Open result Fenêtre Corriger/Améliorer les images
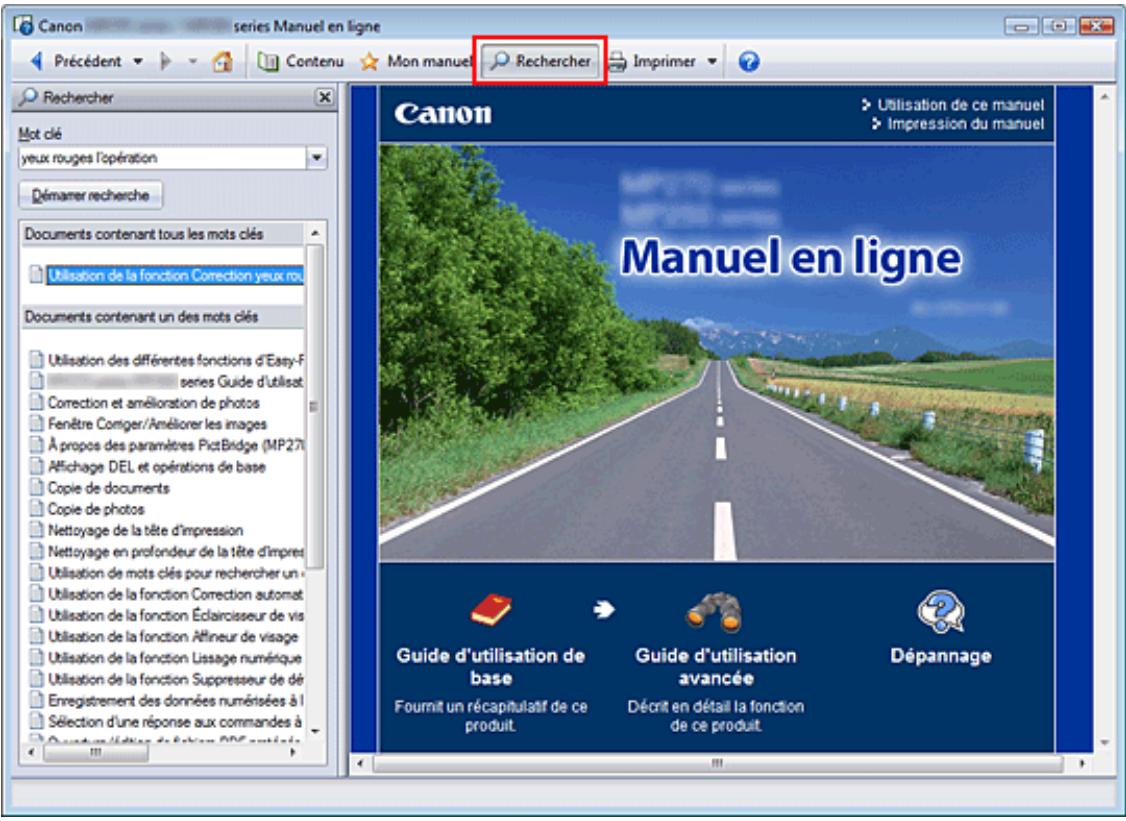The width and height of the screenshot is (1126, 821). [x=157, y=424]
